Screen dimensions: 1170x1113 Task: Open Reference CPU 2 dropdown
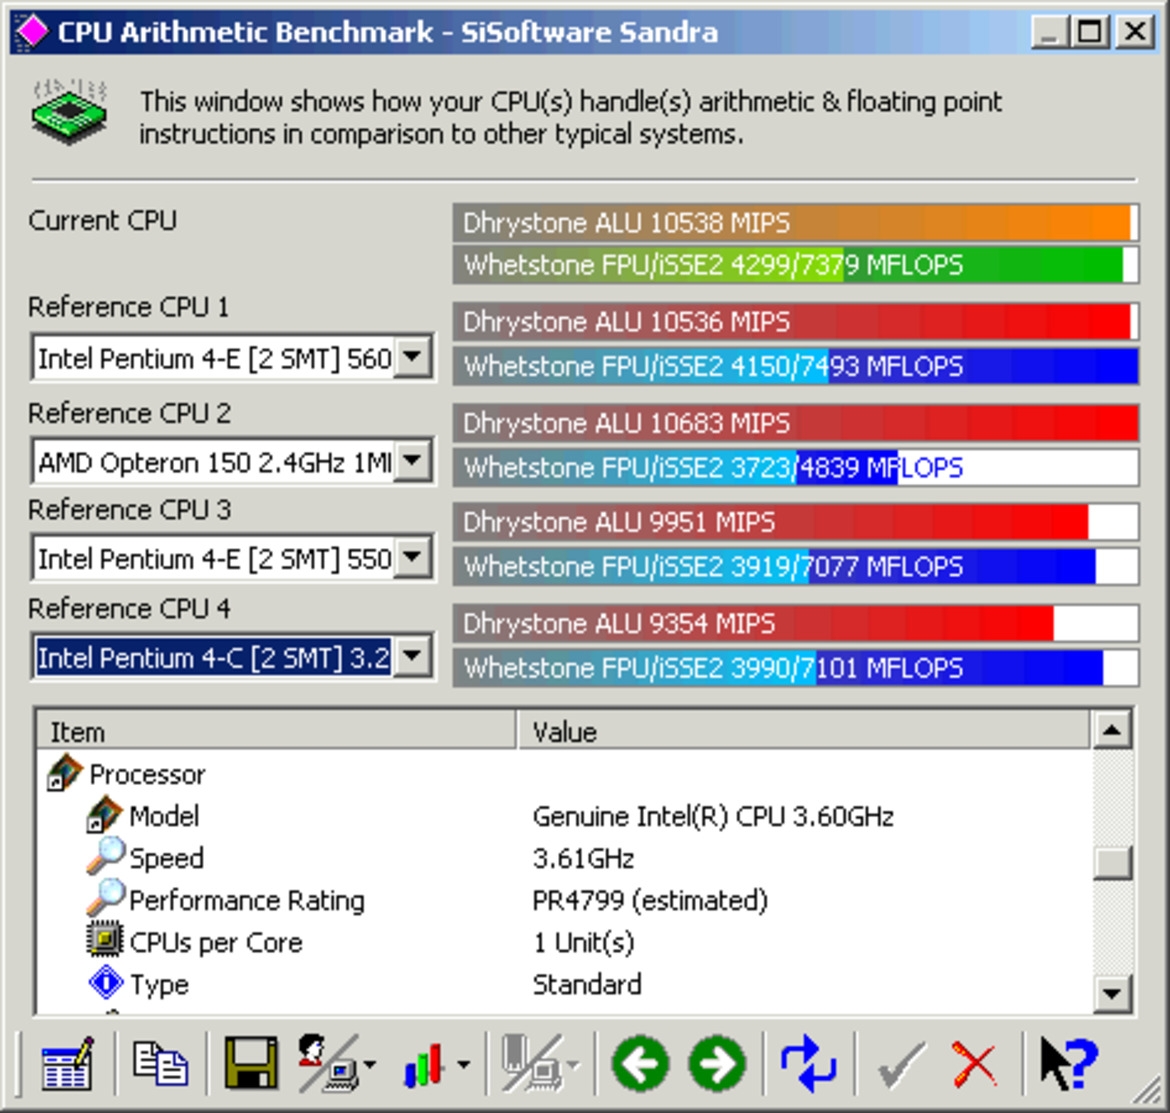click(x=413, y=461)
